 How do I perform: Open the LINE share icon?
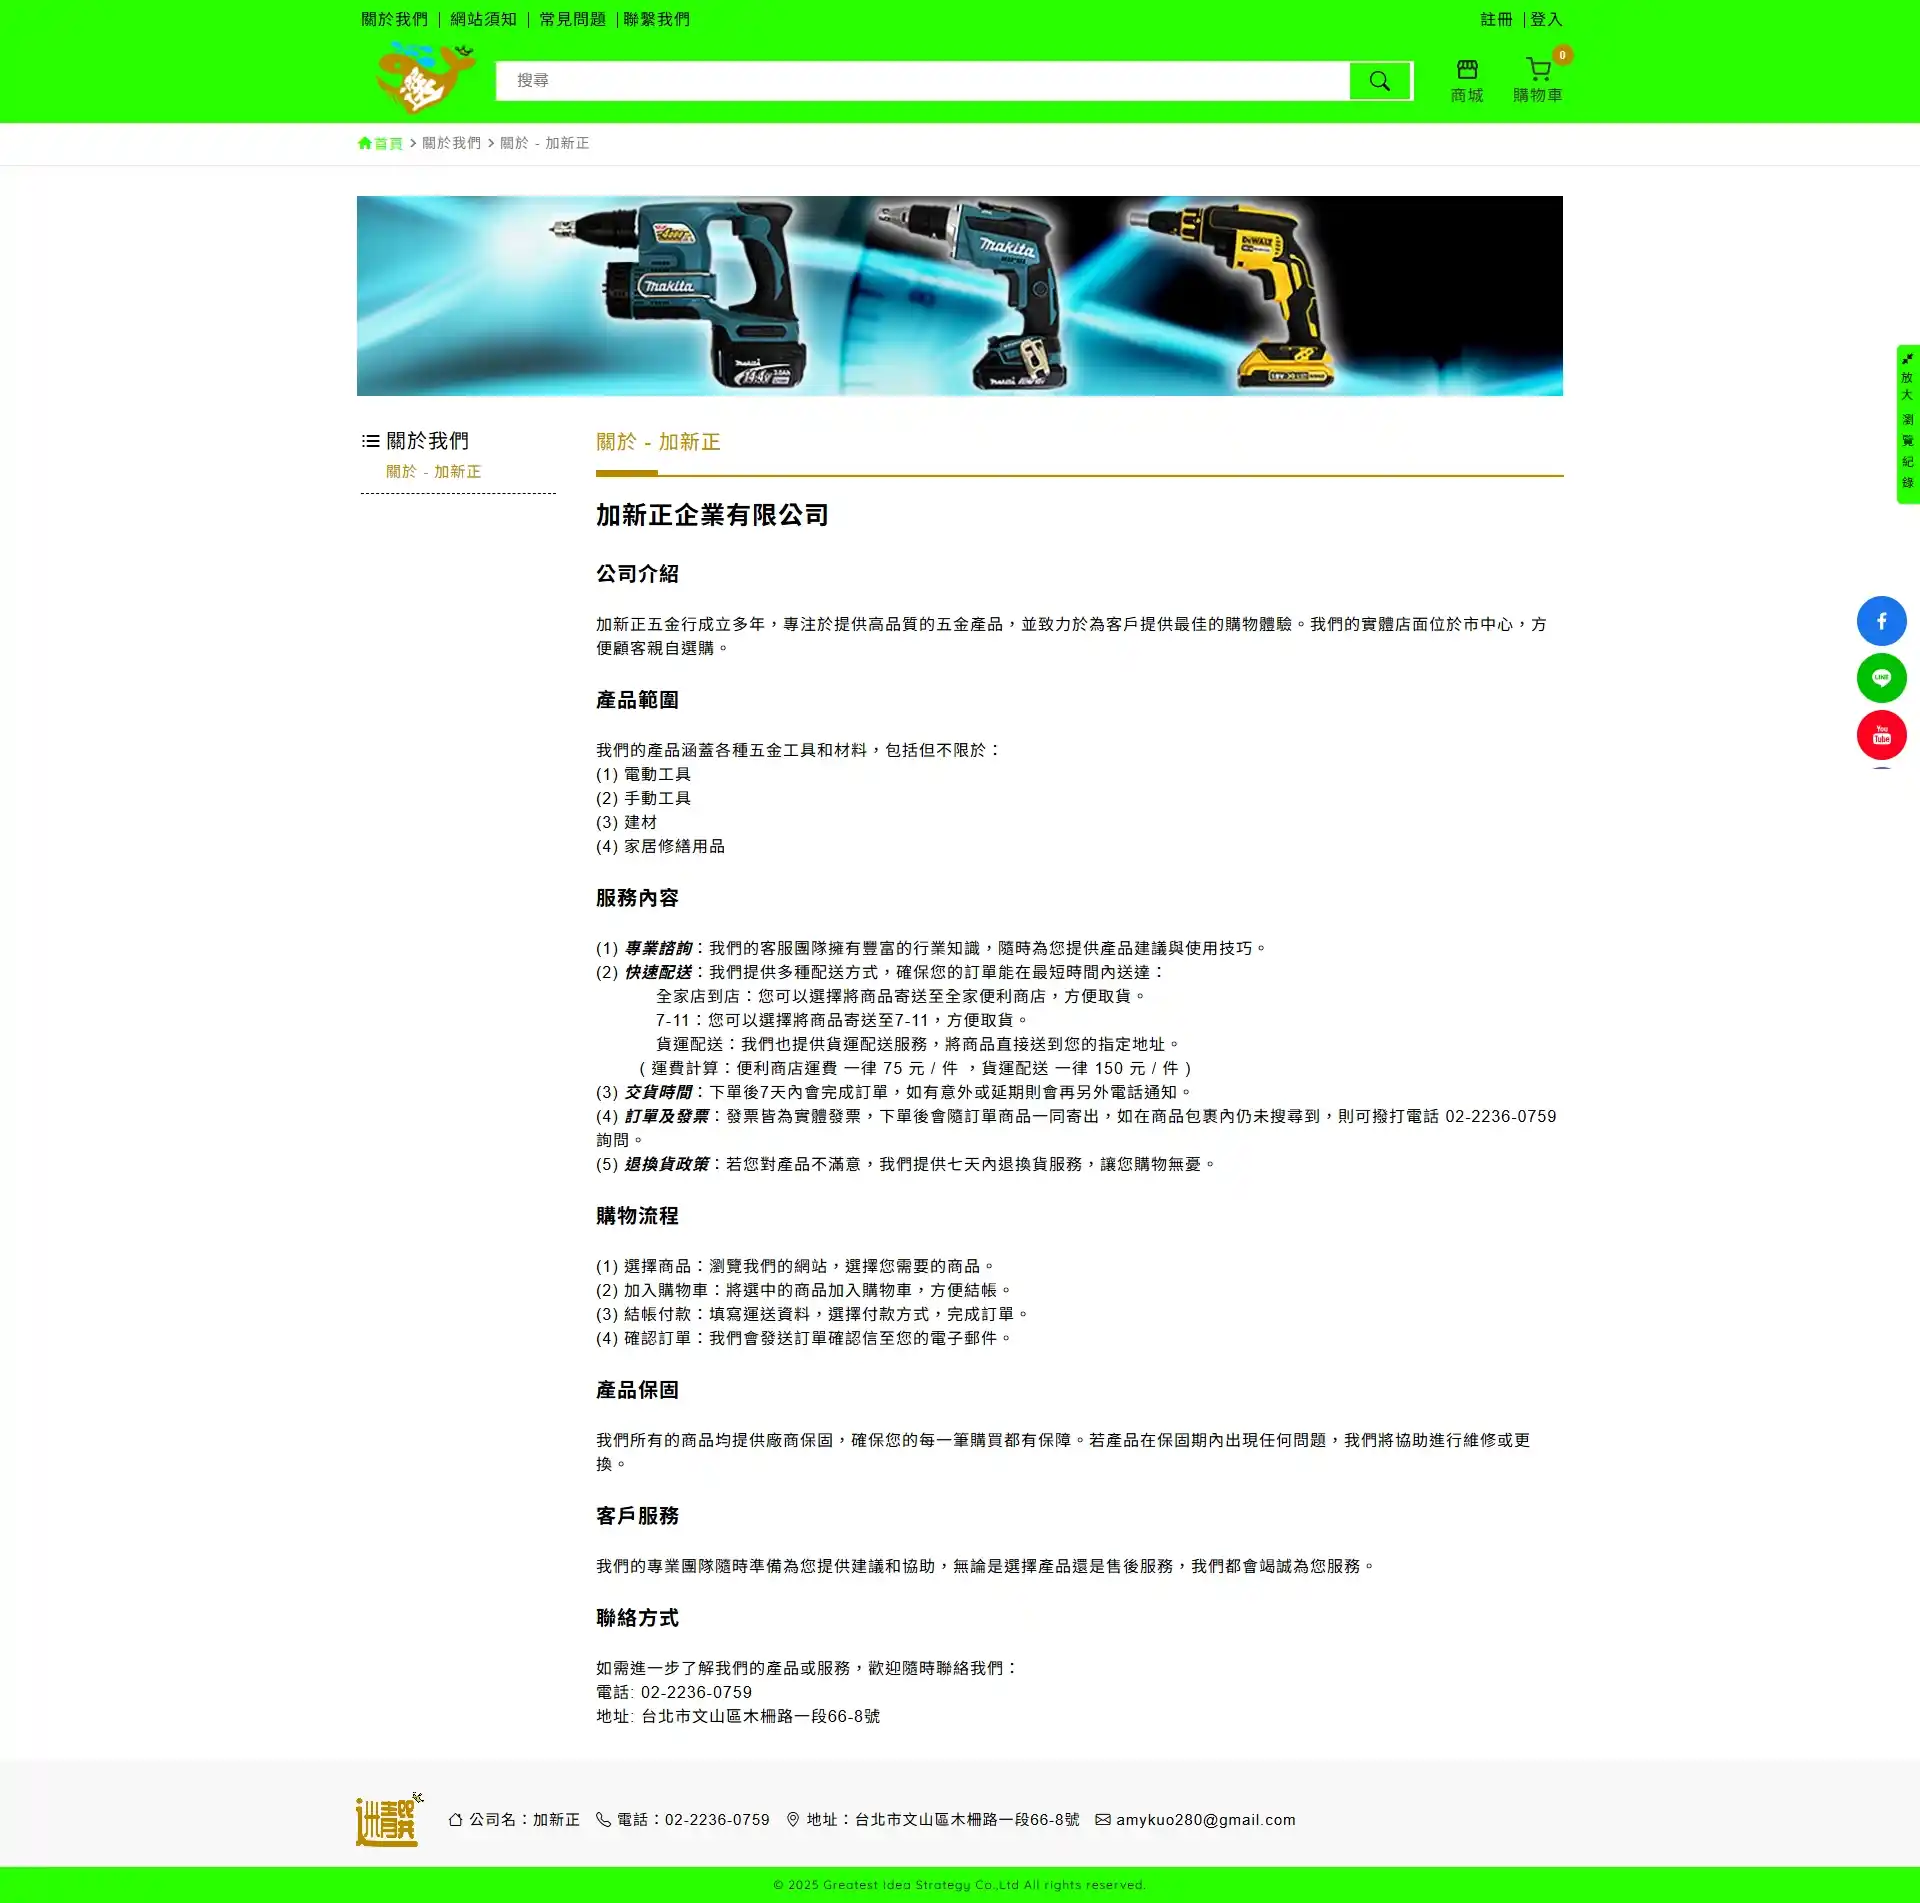pyautogui.click(x=1881, y=677)
